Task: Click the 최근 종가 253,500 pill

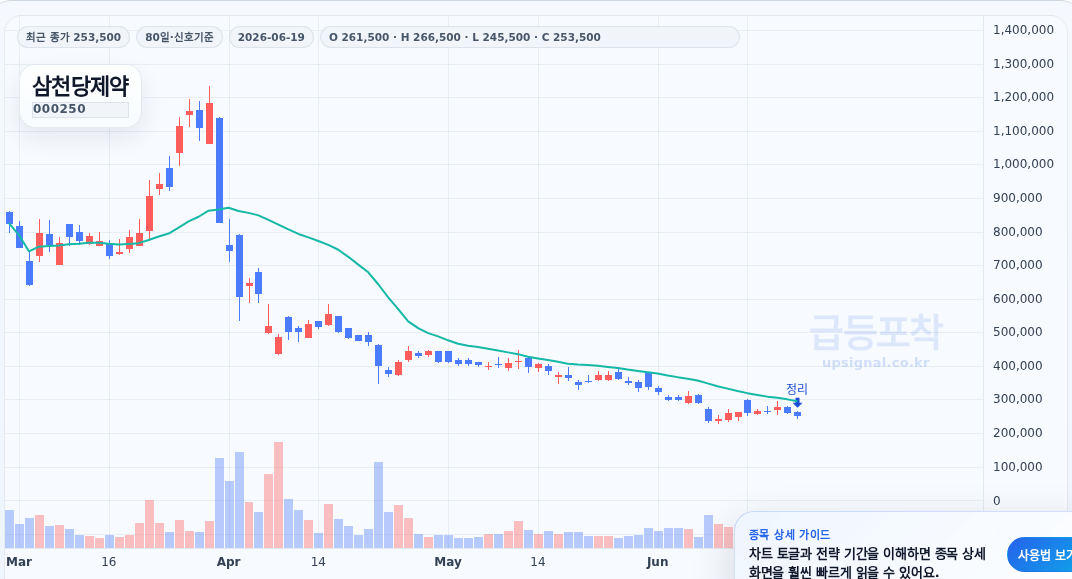Action: pyautogui.click(x=73, y=37)
